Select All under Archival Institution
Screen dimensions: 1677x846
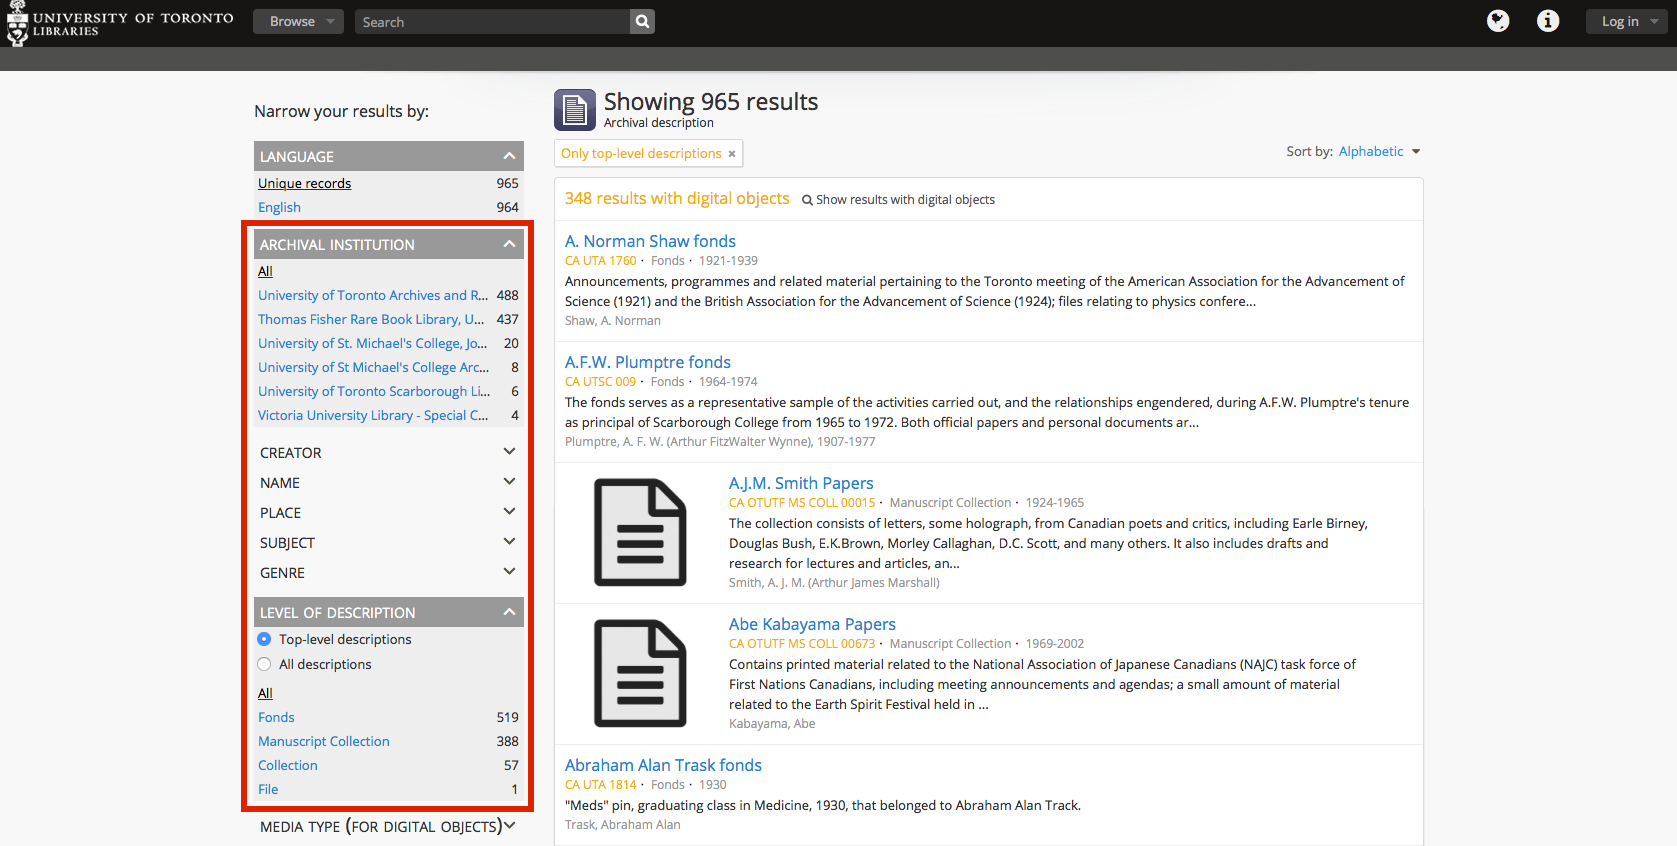click(265, 271)
